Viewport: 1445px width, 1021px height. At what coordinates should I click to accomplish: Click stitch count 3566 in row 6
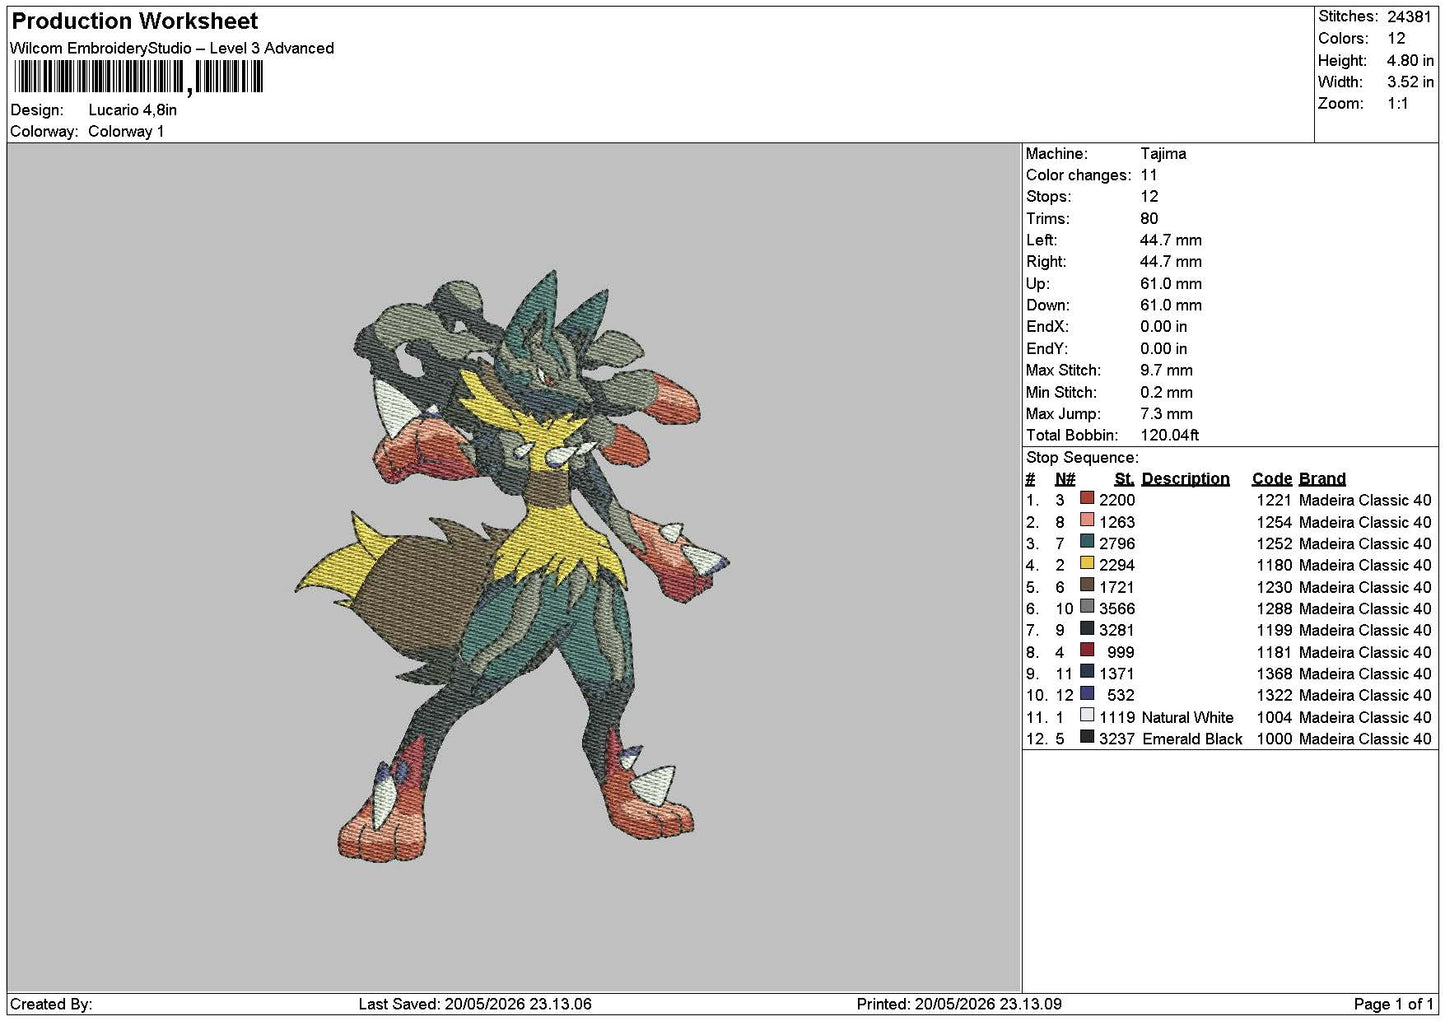tap(1117, 608)
